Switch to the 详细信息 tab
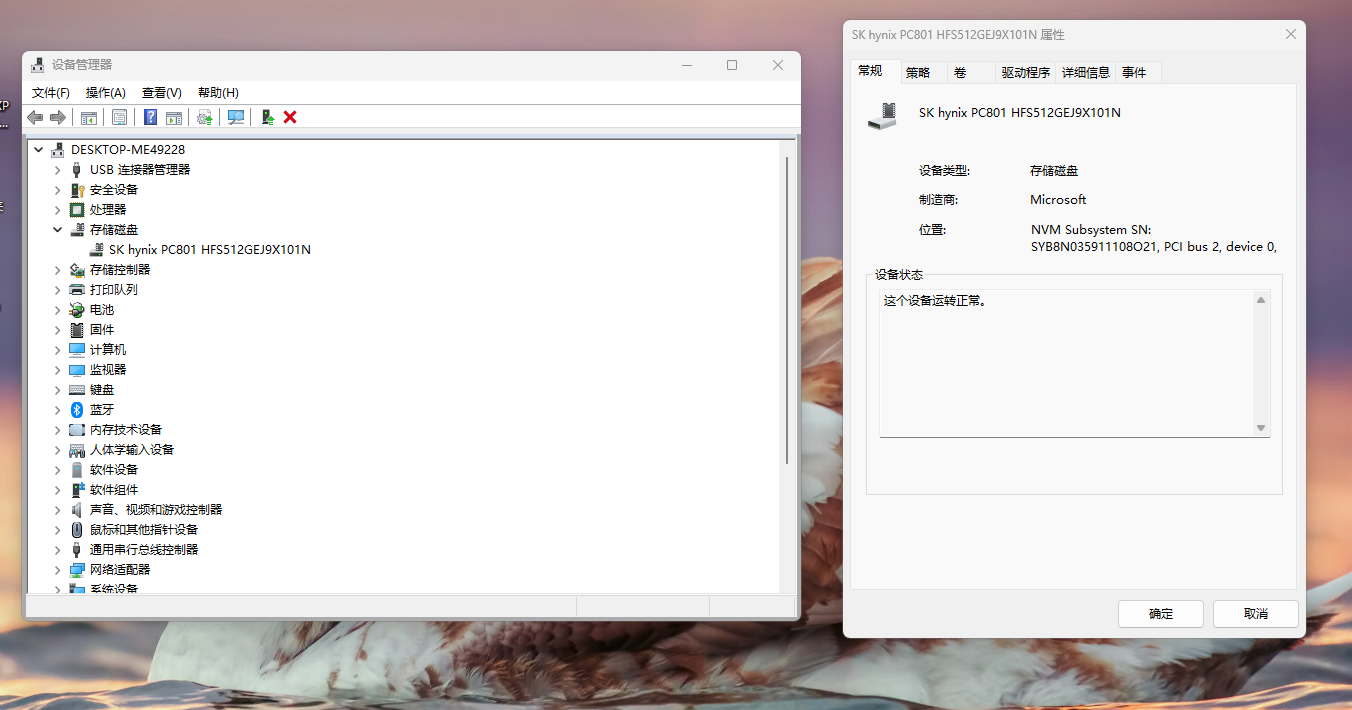Image resolution: width=1352 pixels, height=710 pixels. (x=1085, y=71)
